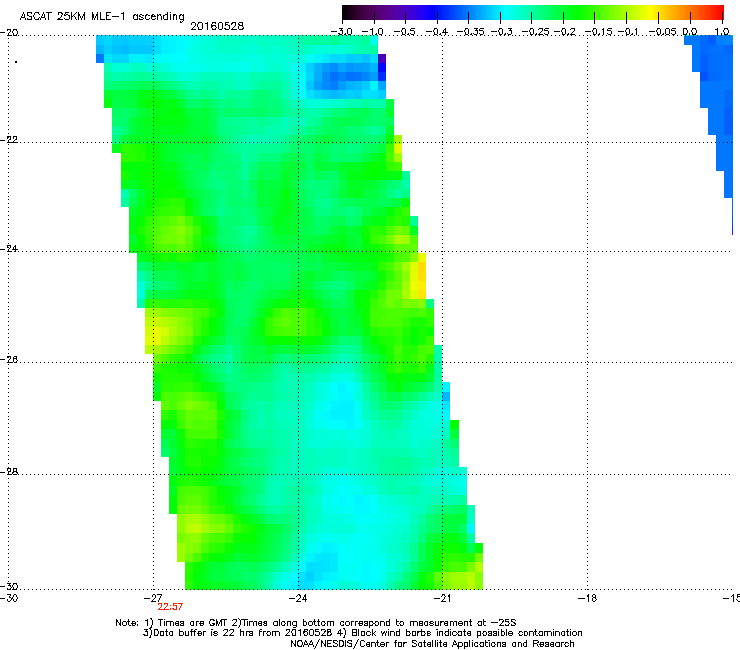Select the -0.25 color bar label
Image resolution: width=740 pixels, height=650 pixels.
[x=535, y=32]
